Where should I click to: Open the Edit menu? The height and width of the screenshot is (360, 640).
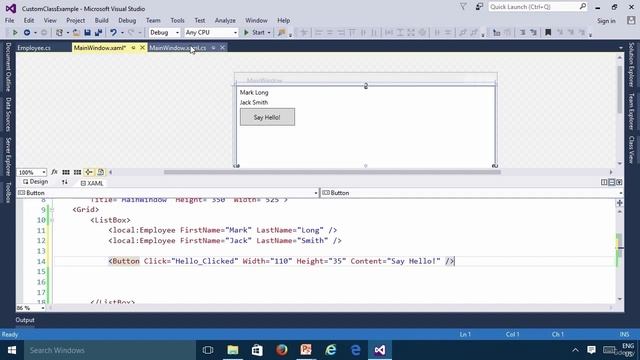(x=29, y=20)
